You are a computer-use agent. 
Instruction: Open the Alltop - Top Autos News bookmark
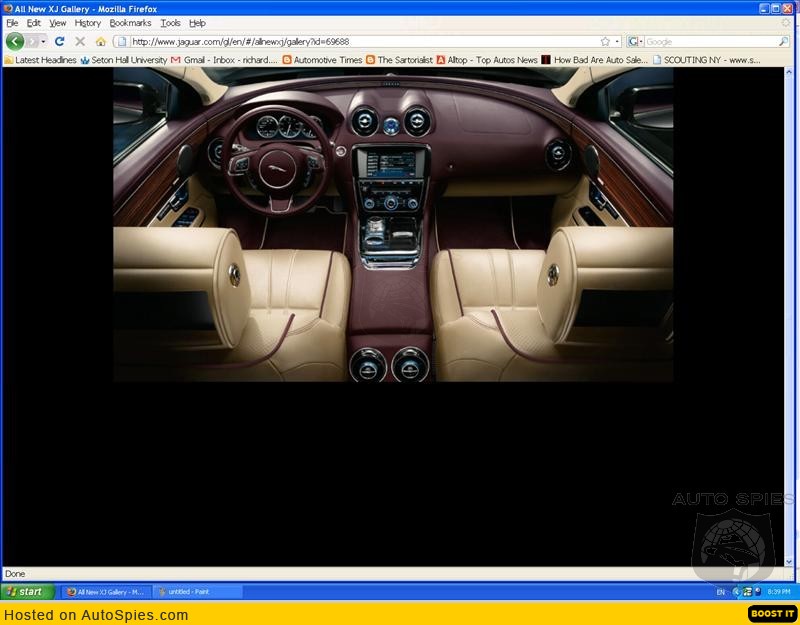487,60
